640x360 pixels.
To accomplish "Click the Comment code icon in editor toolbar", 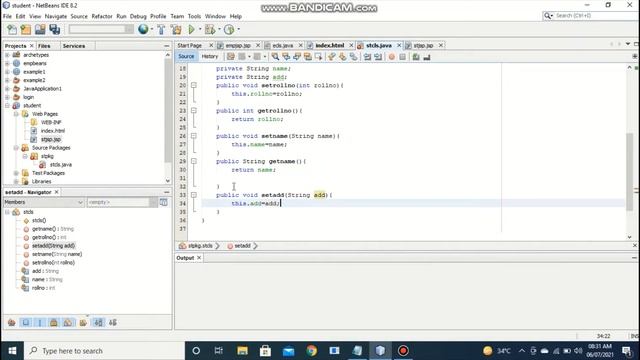I will [416, 57].
